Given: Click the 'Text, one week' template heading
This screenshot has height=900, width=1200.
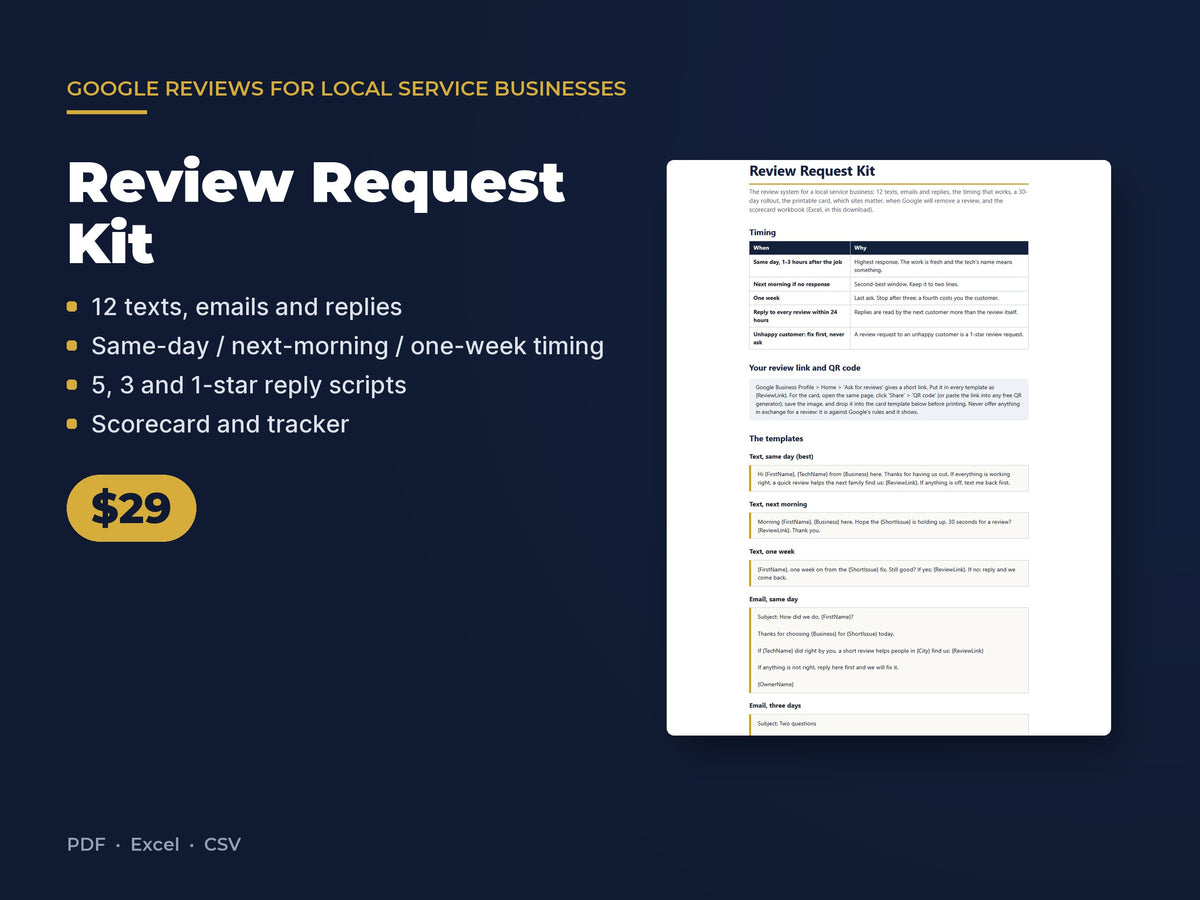Looking at the screenshot, I should coord(772,551).
